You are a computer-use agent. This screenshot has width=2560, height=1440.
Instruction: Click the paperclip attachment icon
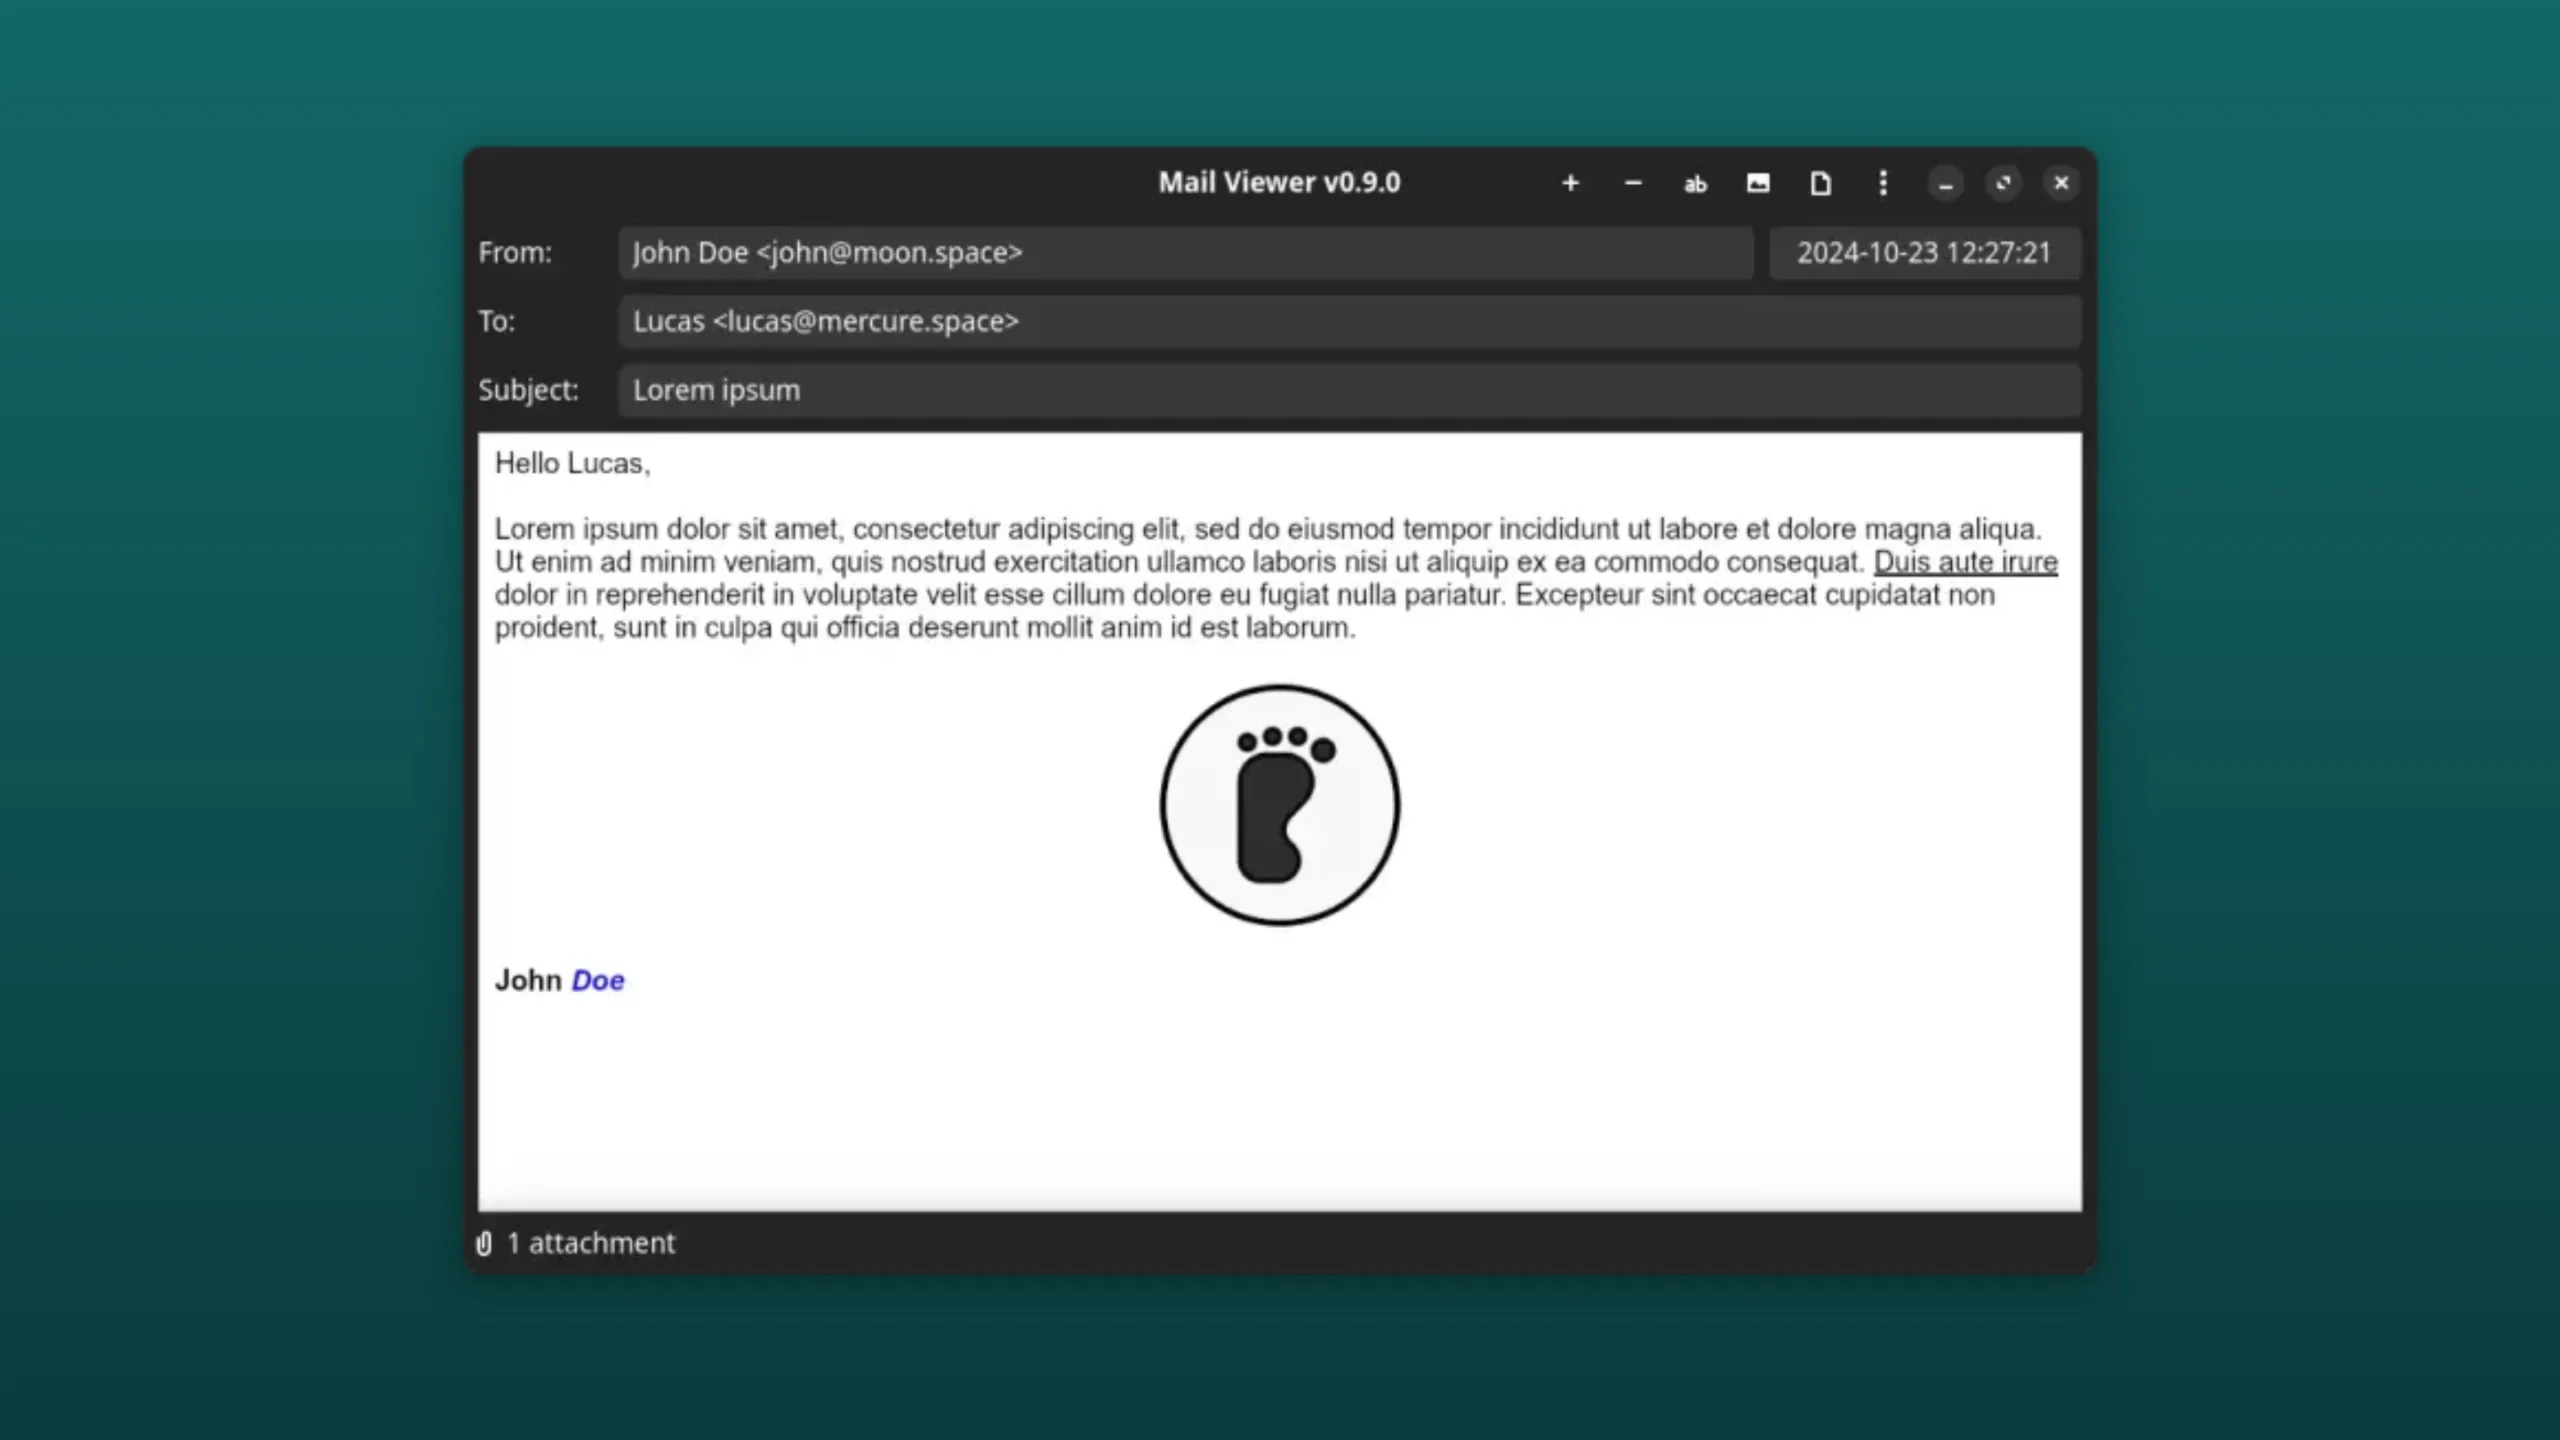tap(484, 1243)
